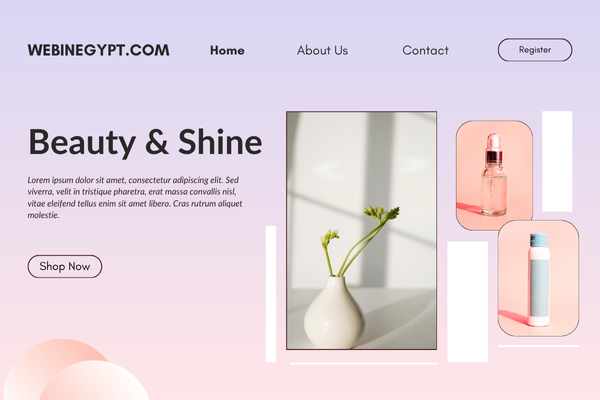The width and height of the screenshot is (600, 400).
Task: Click the white ceramic vase in photo
Action: pos(334,312)
